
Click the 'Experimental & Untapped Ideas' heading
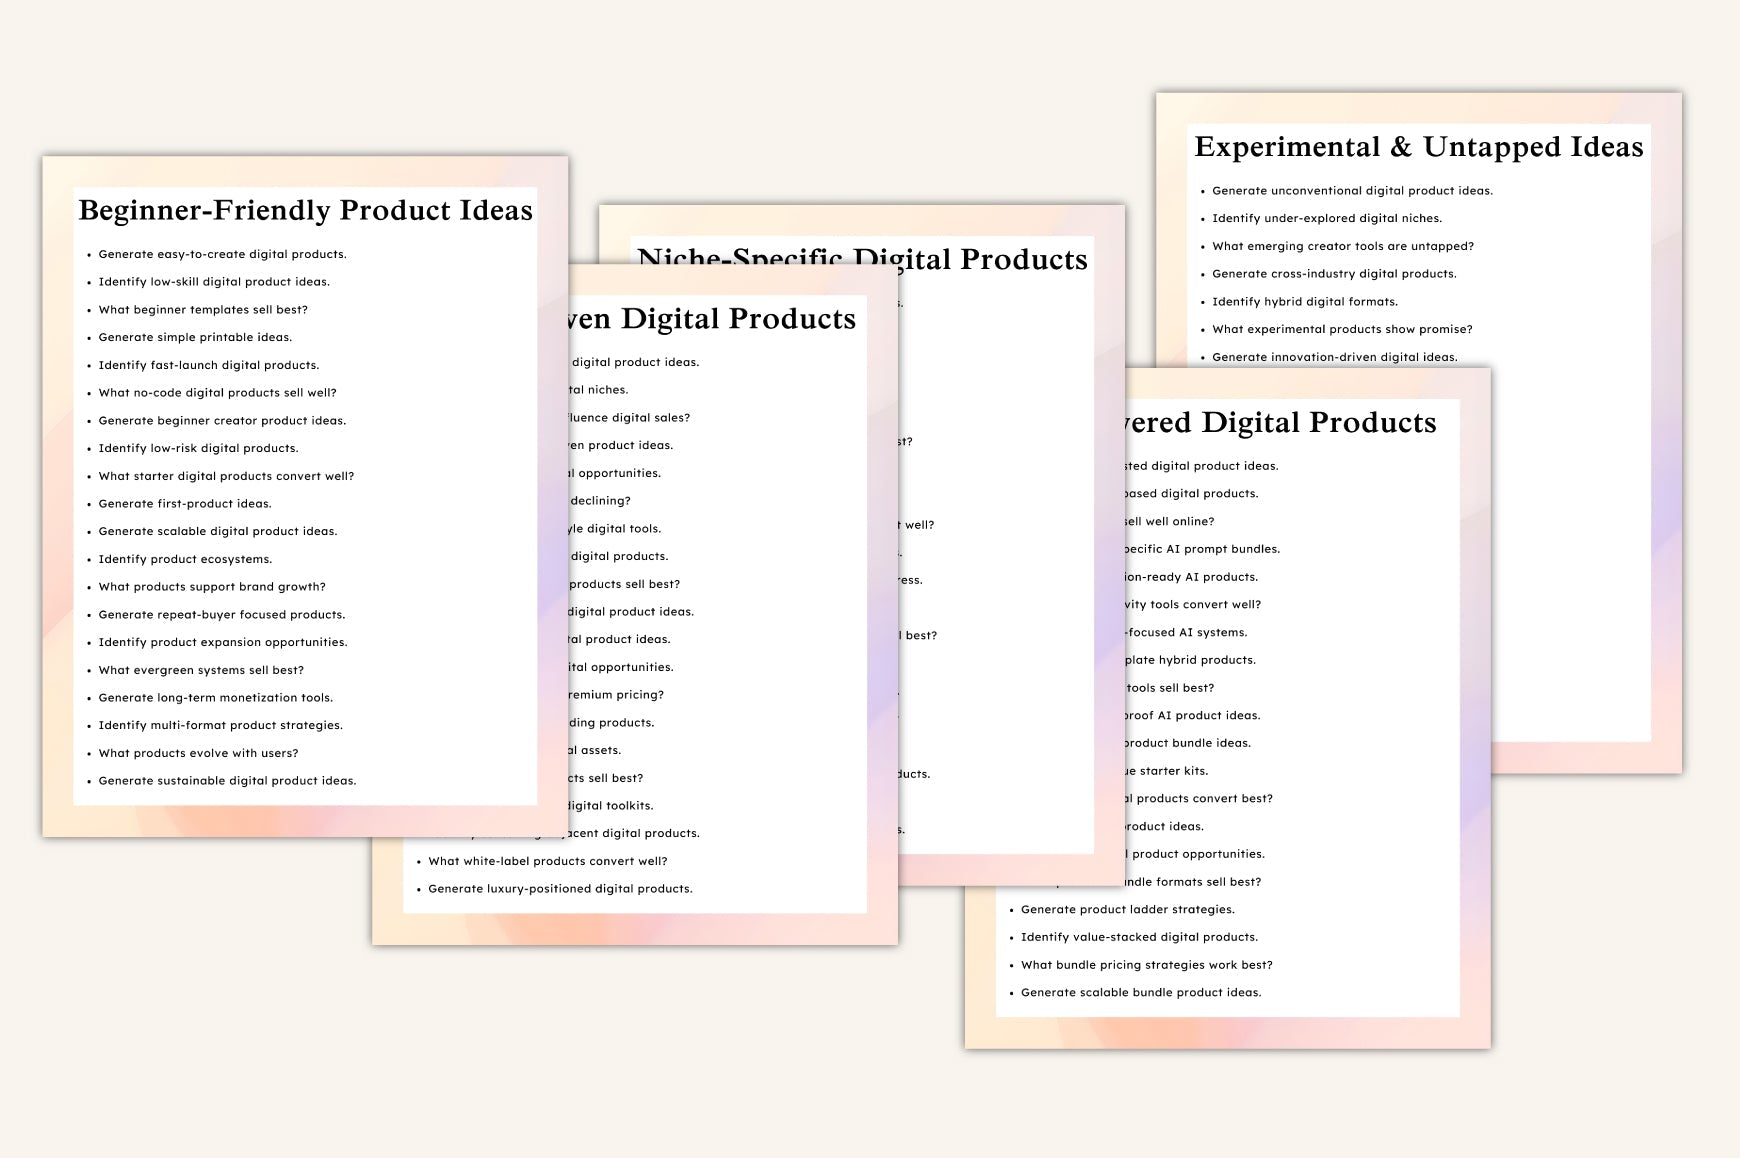pos(1418,147)
